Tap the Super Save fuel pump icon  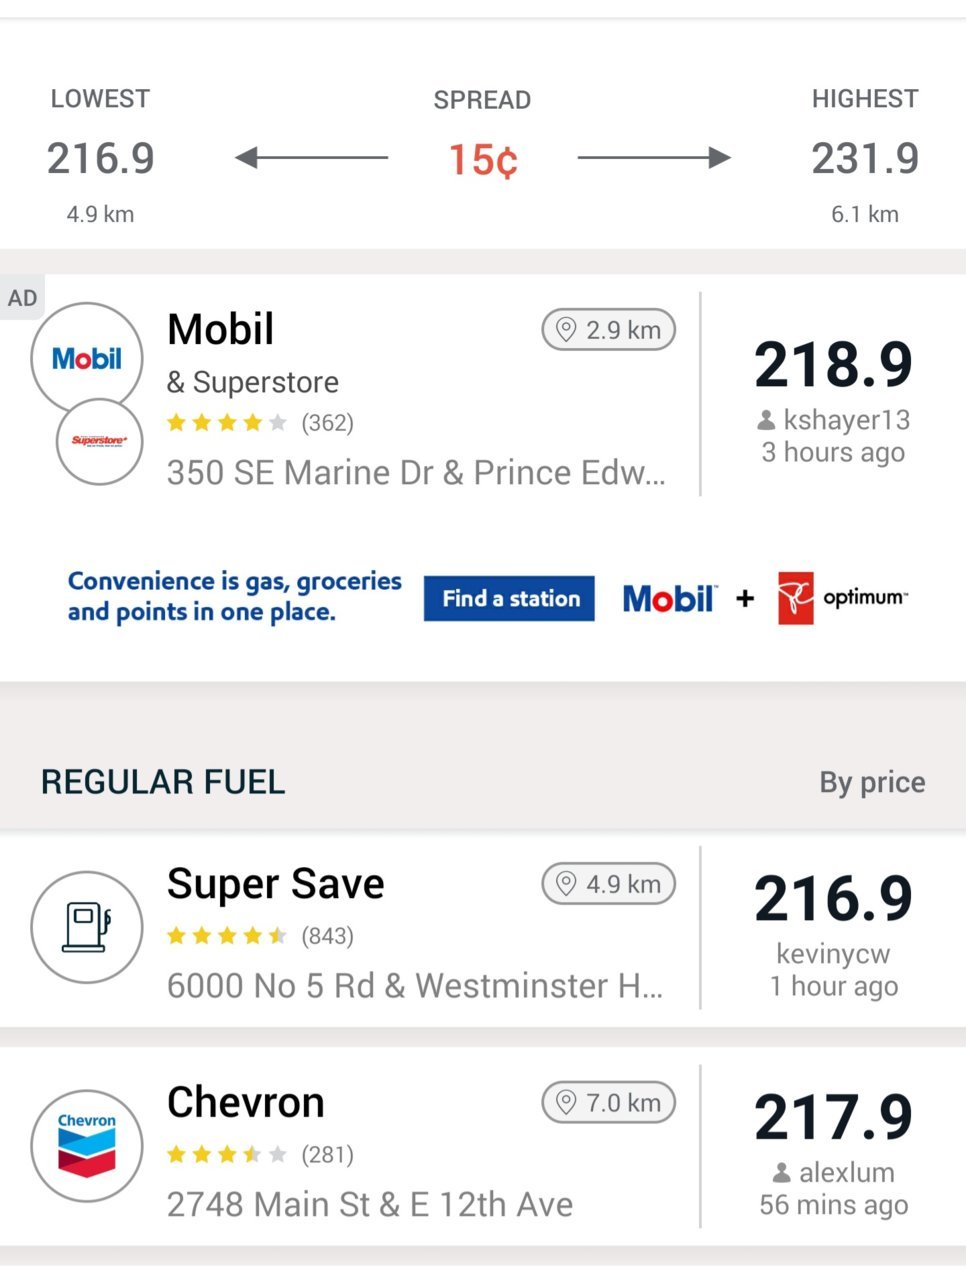(x=87, y=927)
